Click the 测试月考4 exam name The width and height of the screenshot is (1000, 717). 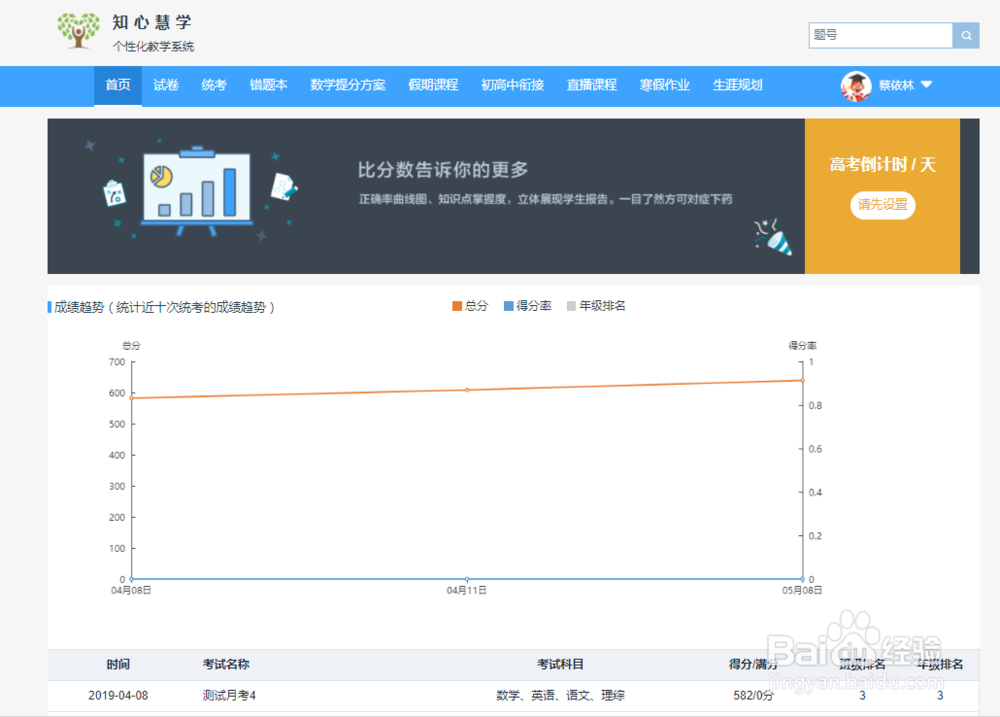(x=229, y=695)
